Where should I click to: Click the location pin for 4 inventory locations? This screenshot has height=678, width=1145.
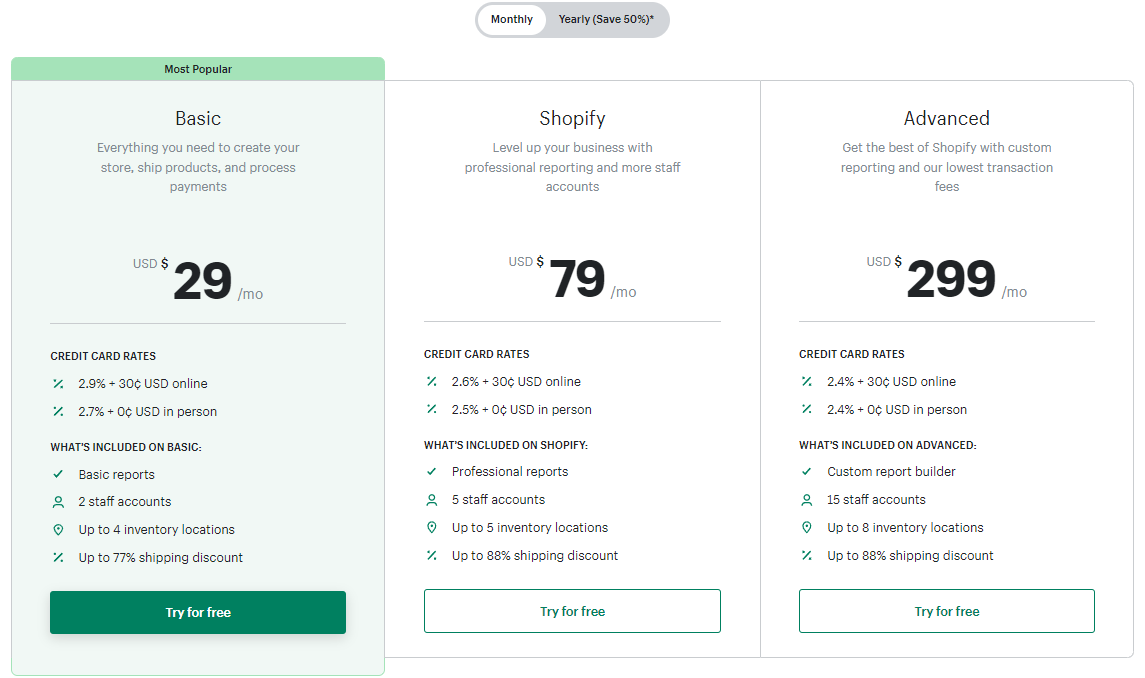pyautogui.click(x=57, y=529)
